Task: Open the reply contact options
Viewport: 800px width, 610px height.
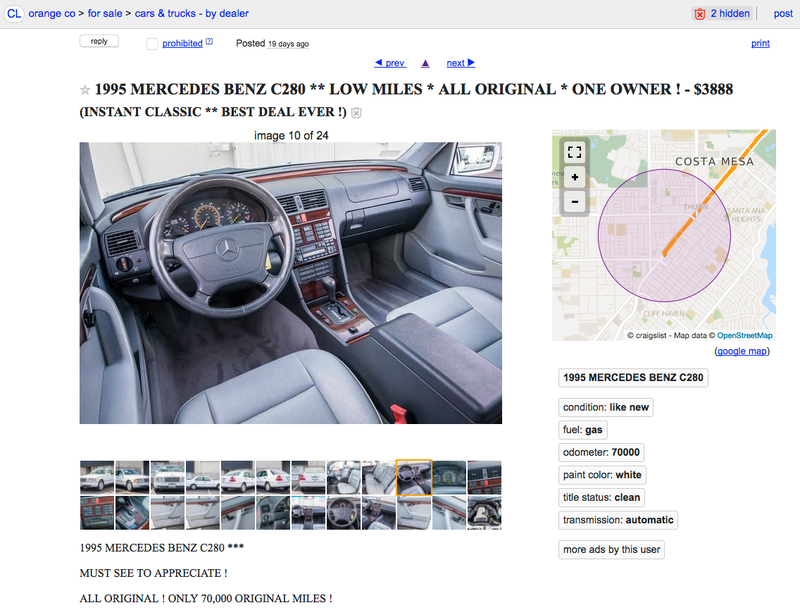Action: click(99, 41)
